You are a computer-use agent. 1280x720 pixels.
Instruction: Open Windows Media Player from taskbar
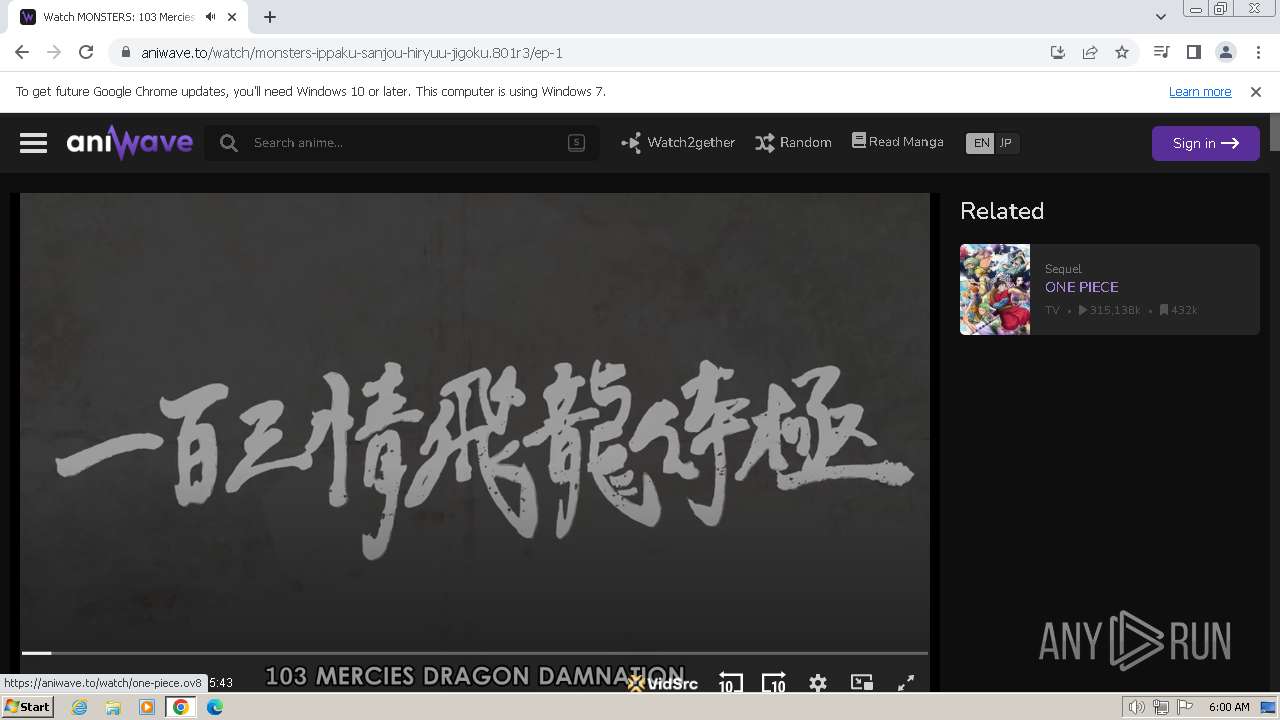tap(147, 707)
